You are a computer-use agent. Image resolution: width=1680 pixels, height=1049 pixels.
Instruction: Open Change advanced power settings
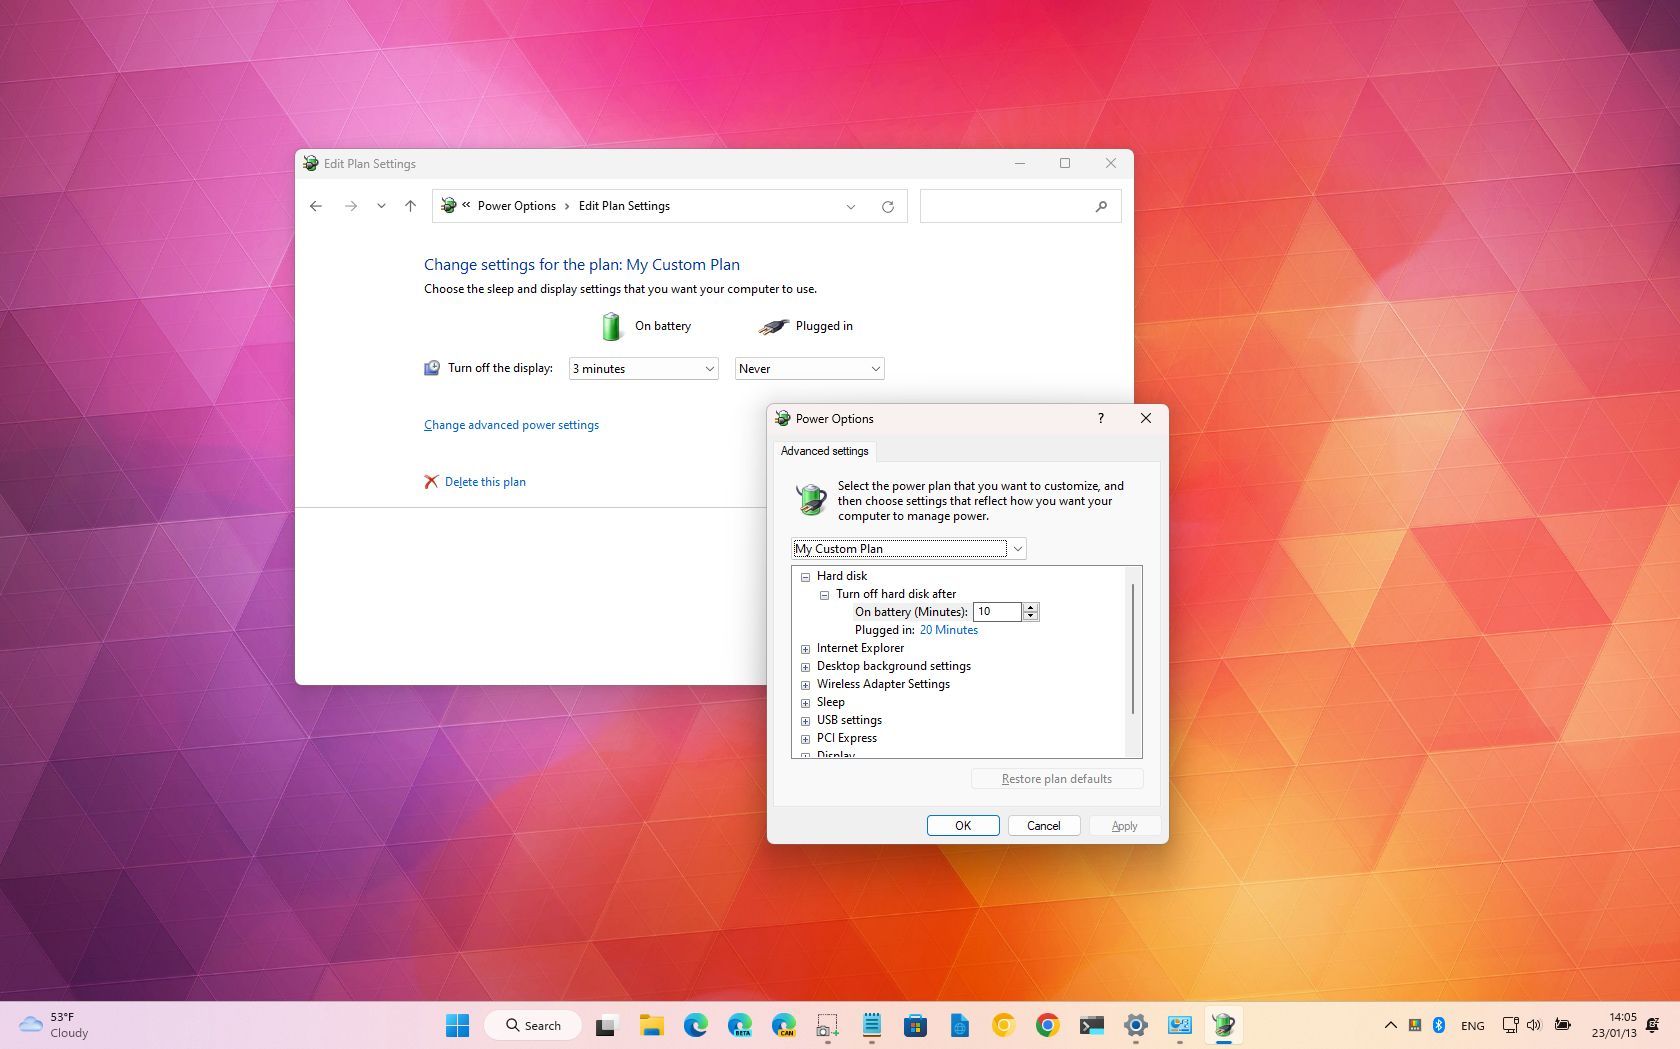click(511, 424)
